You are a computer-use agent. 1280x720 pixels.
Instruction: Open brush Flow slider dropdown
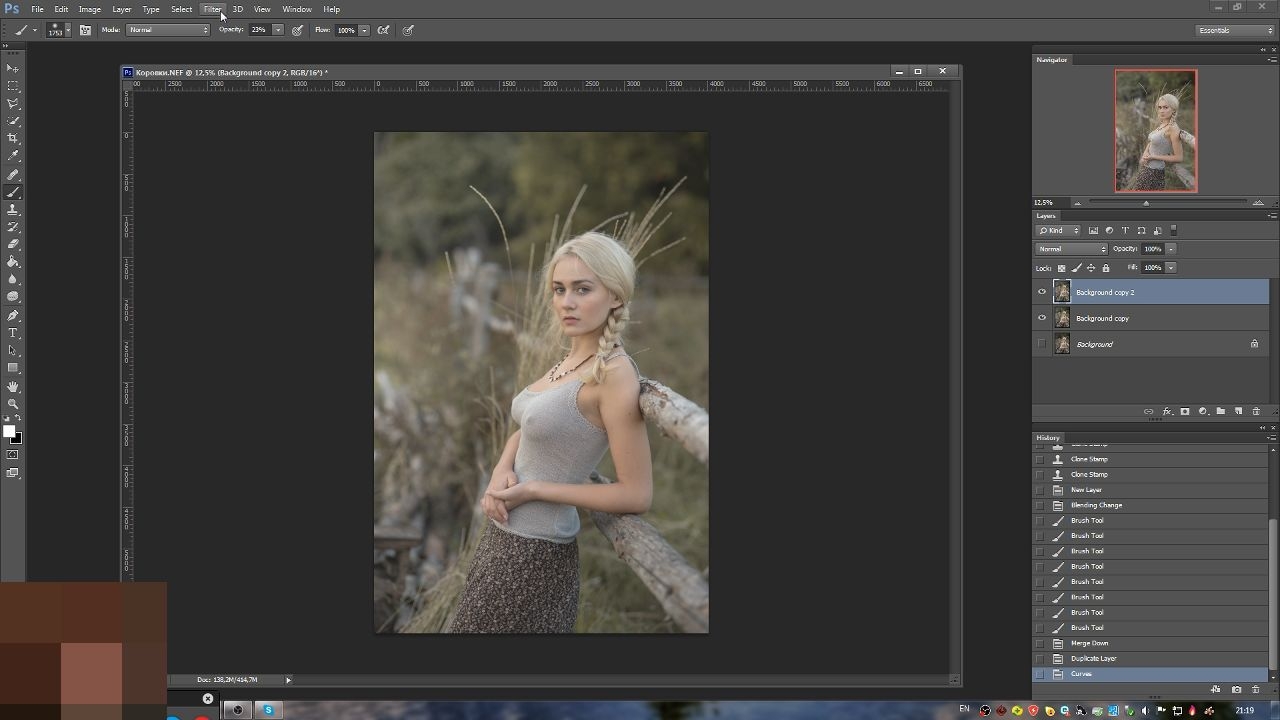pos(365,30)
